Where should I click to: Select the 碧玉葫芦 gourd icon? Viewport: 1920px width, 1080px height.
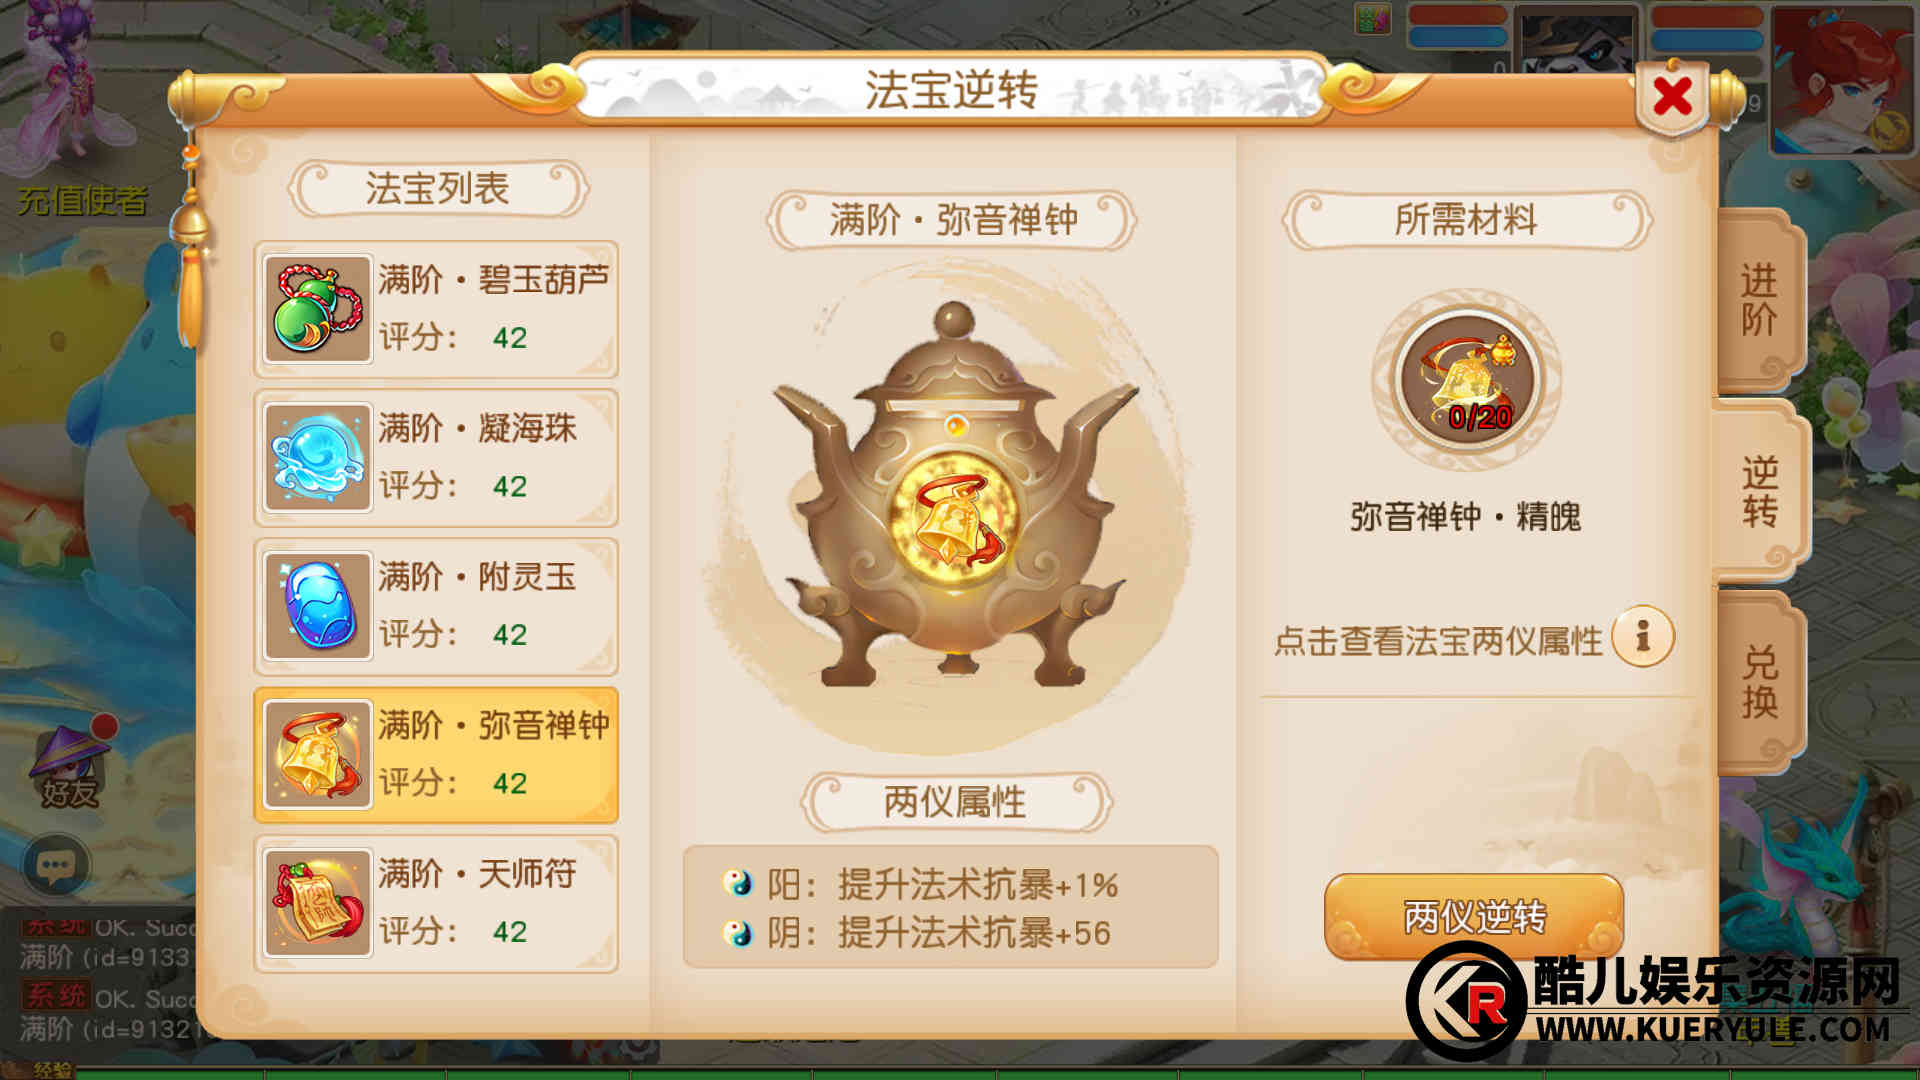[318, 309]
